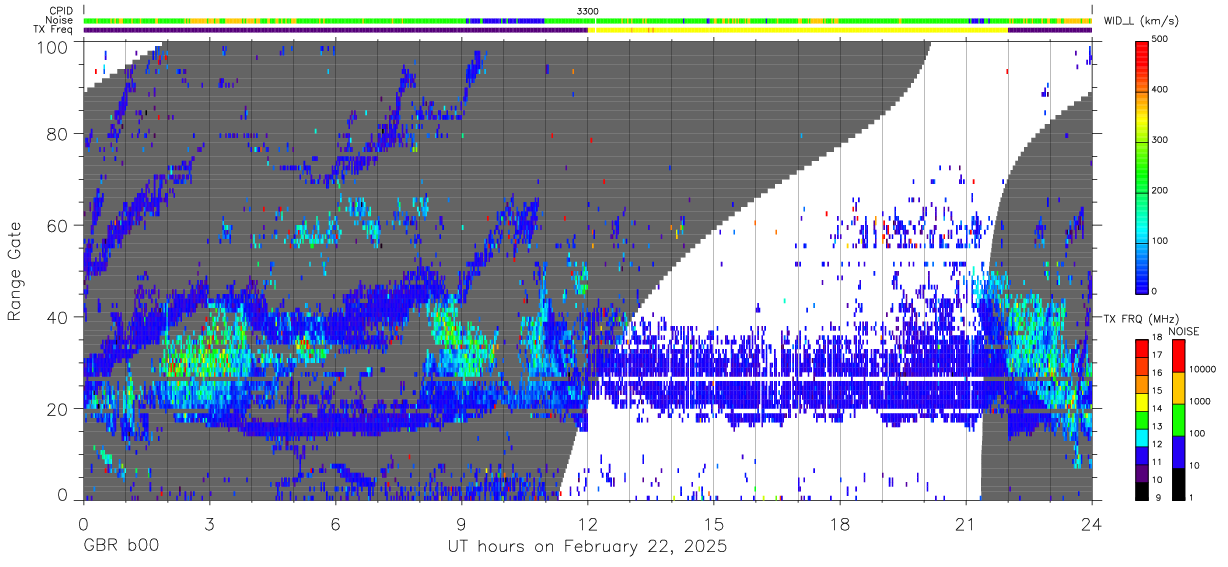
Task: Click the CPID row label
Action: (60, 11)
